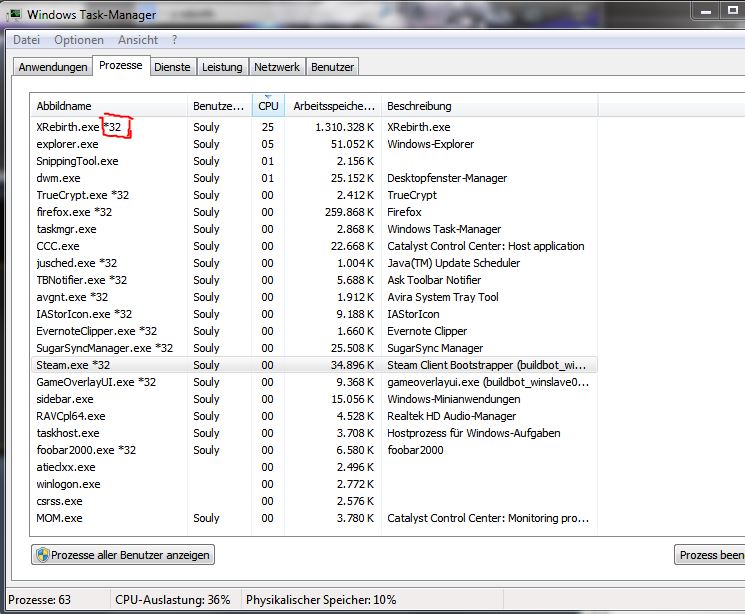745x614 pixels.
Task: Sort by Benutzername column header
Action: (x=219, y=106)
